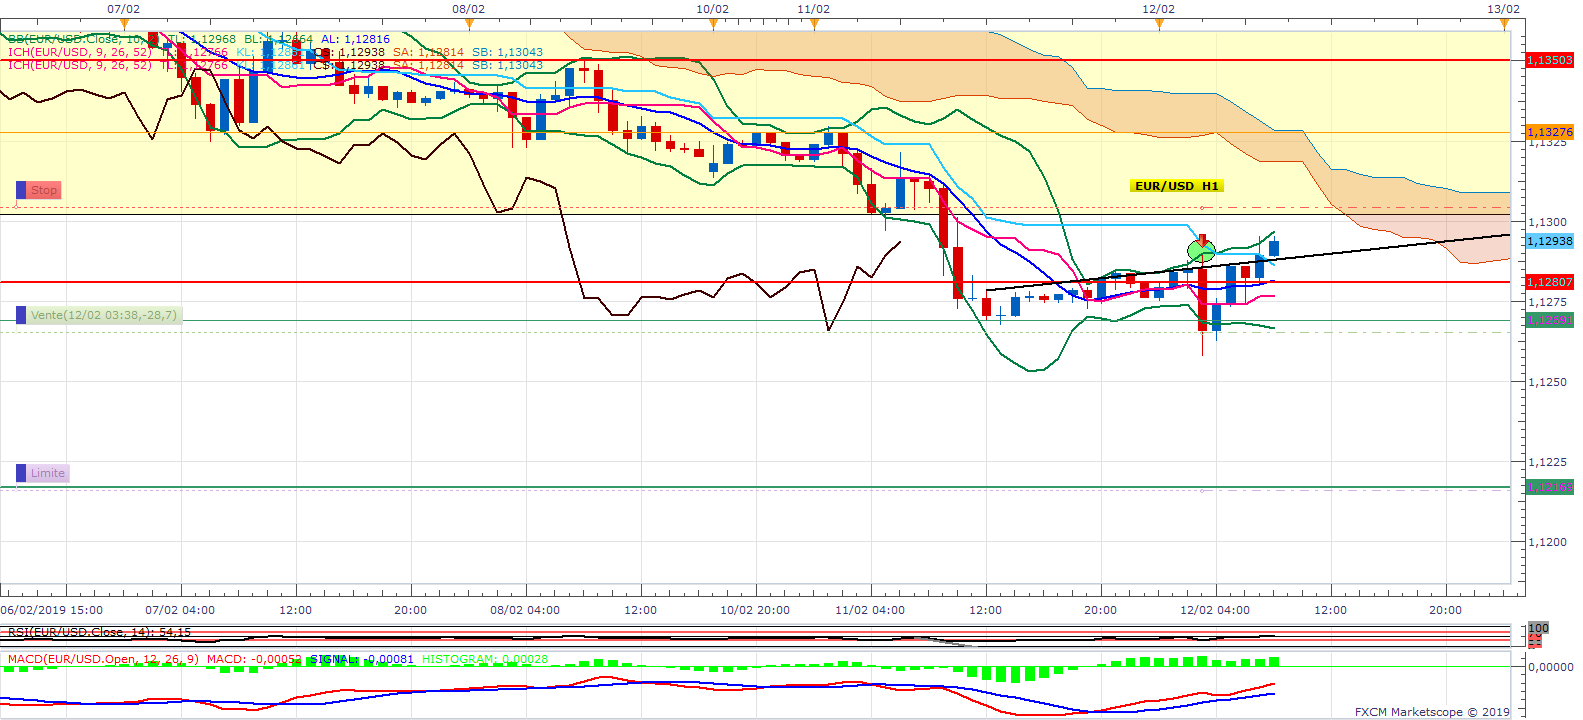Select the green circle trade entry marker

1200,250
